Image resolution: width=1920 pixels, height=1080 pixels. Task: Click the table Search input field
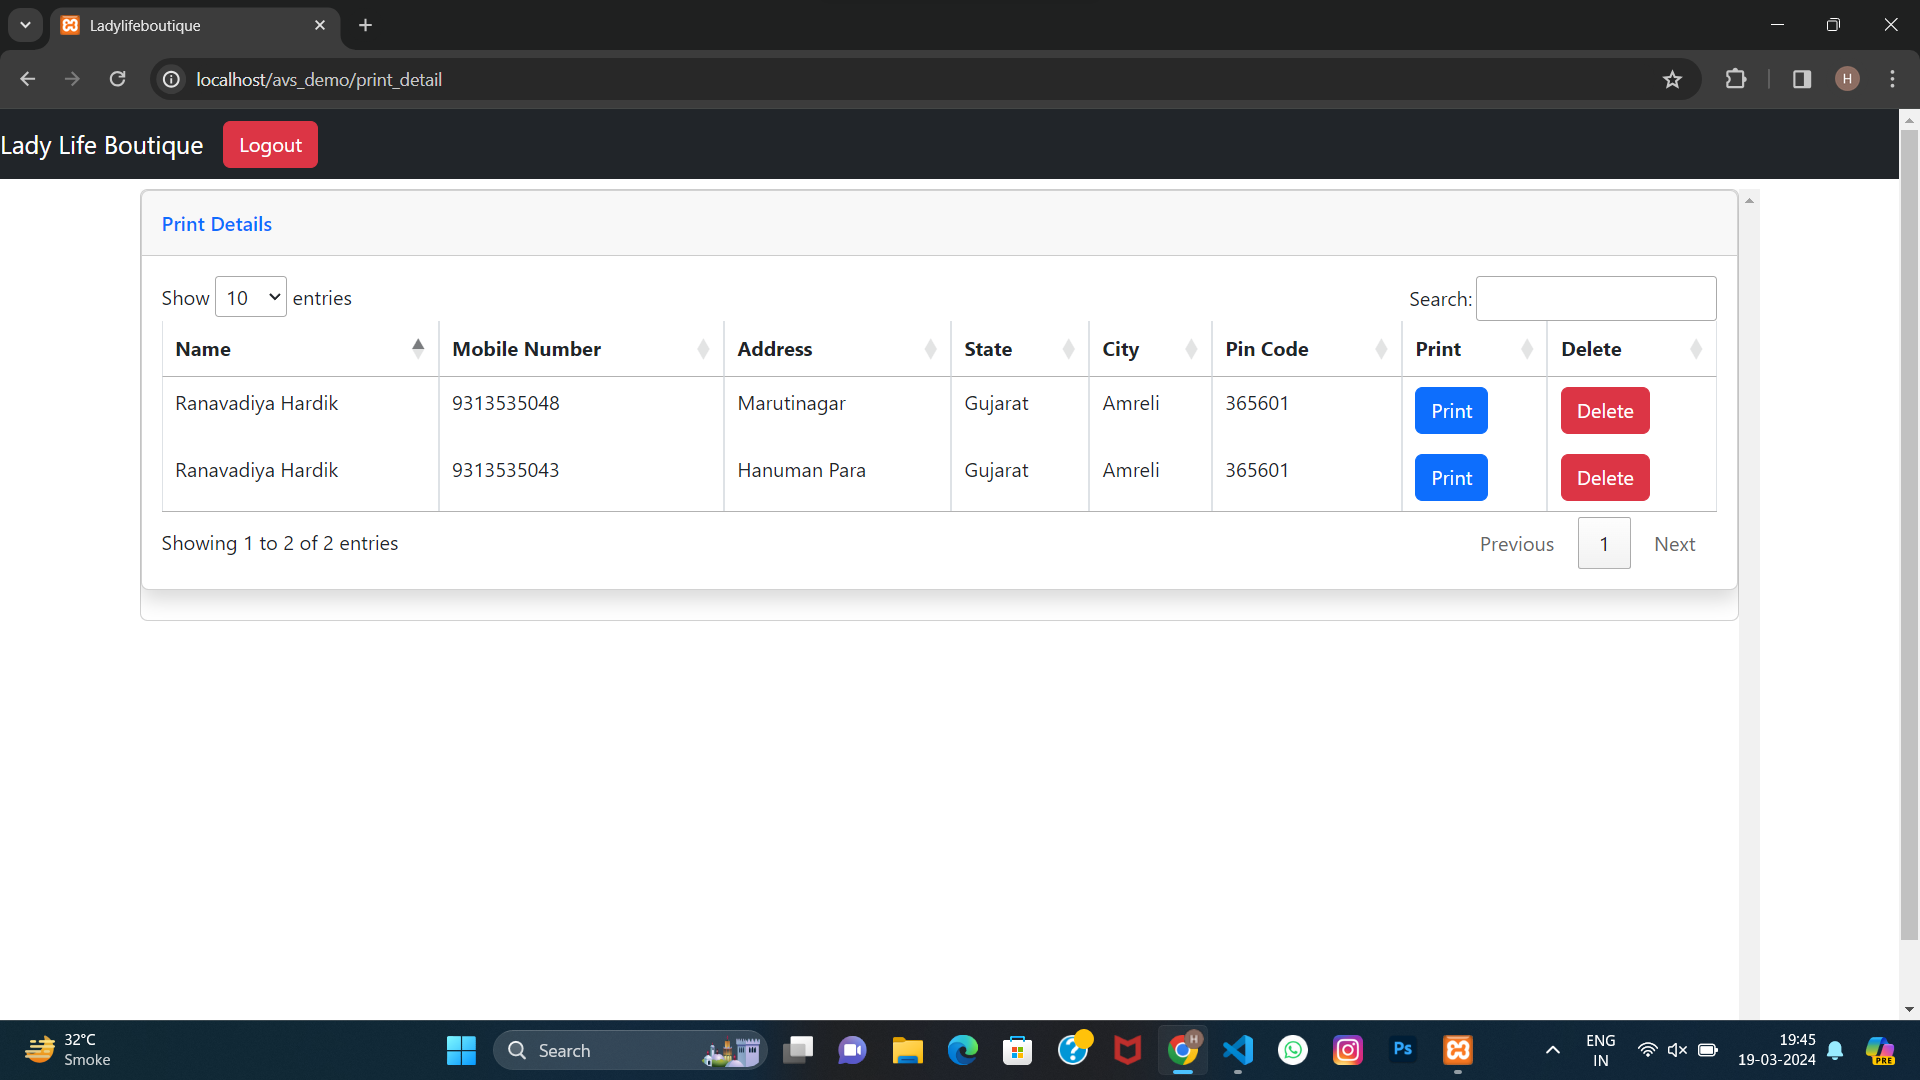[1595, 298]
